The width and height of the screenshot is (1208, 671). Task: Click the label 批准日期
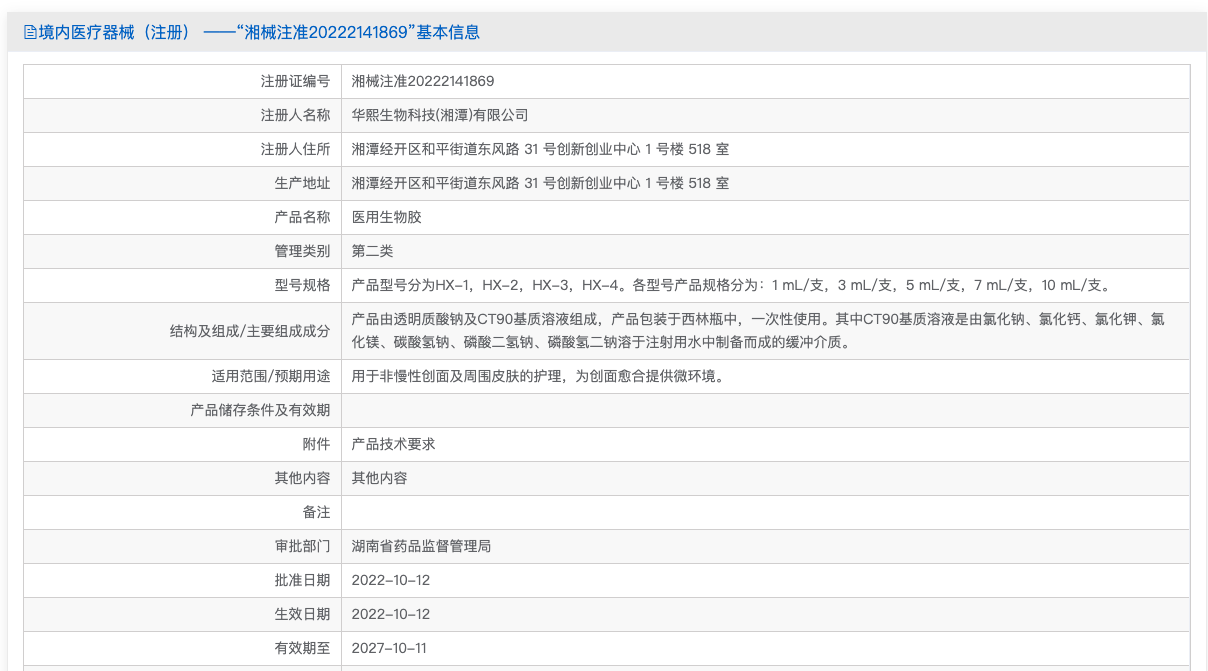pyautogui.click(x=302, y=580)
